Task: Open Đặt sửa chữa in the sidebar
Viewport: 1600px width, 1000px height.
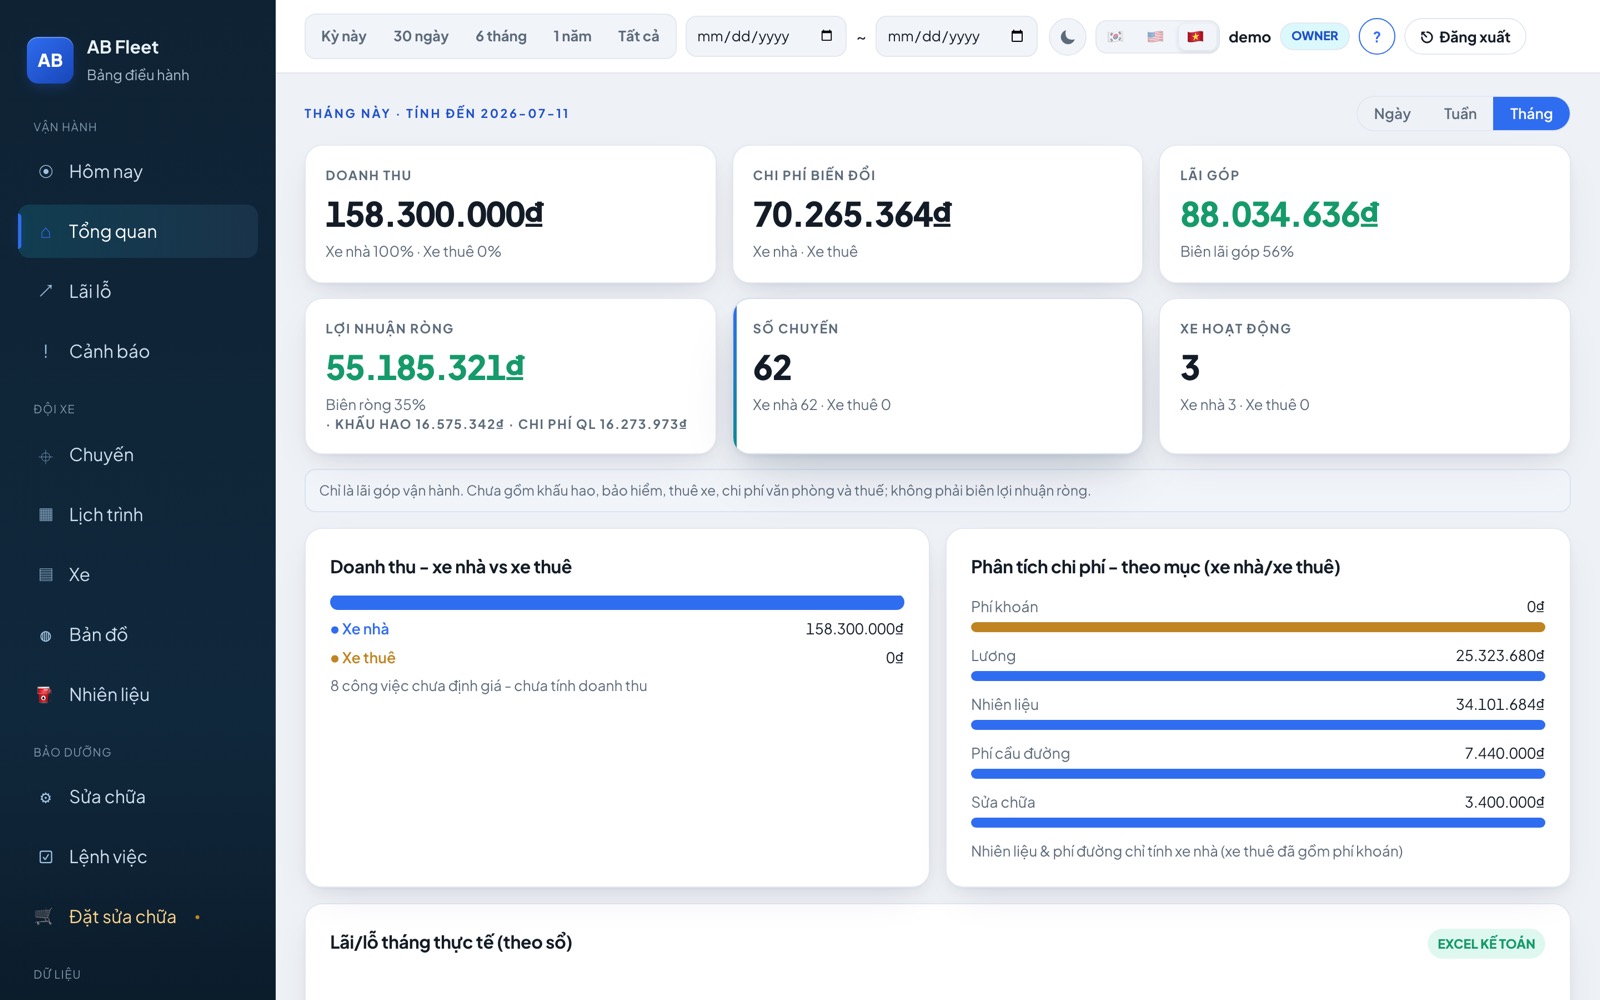Action: pyautogui.click(x=138, y=917)
